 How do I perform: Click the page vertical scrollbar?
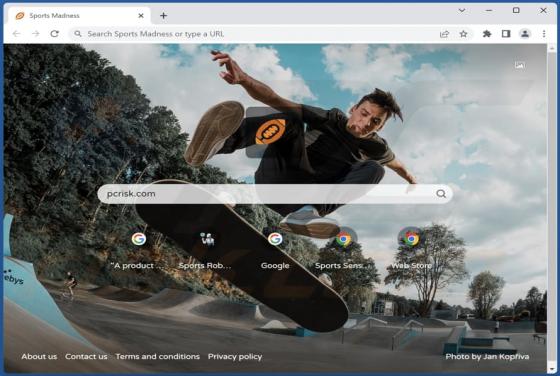pyautogui.click(x=551, y=208)
